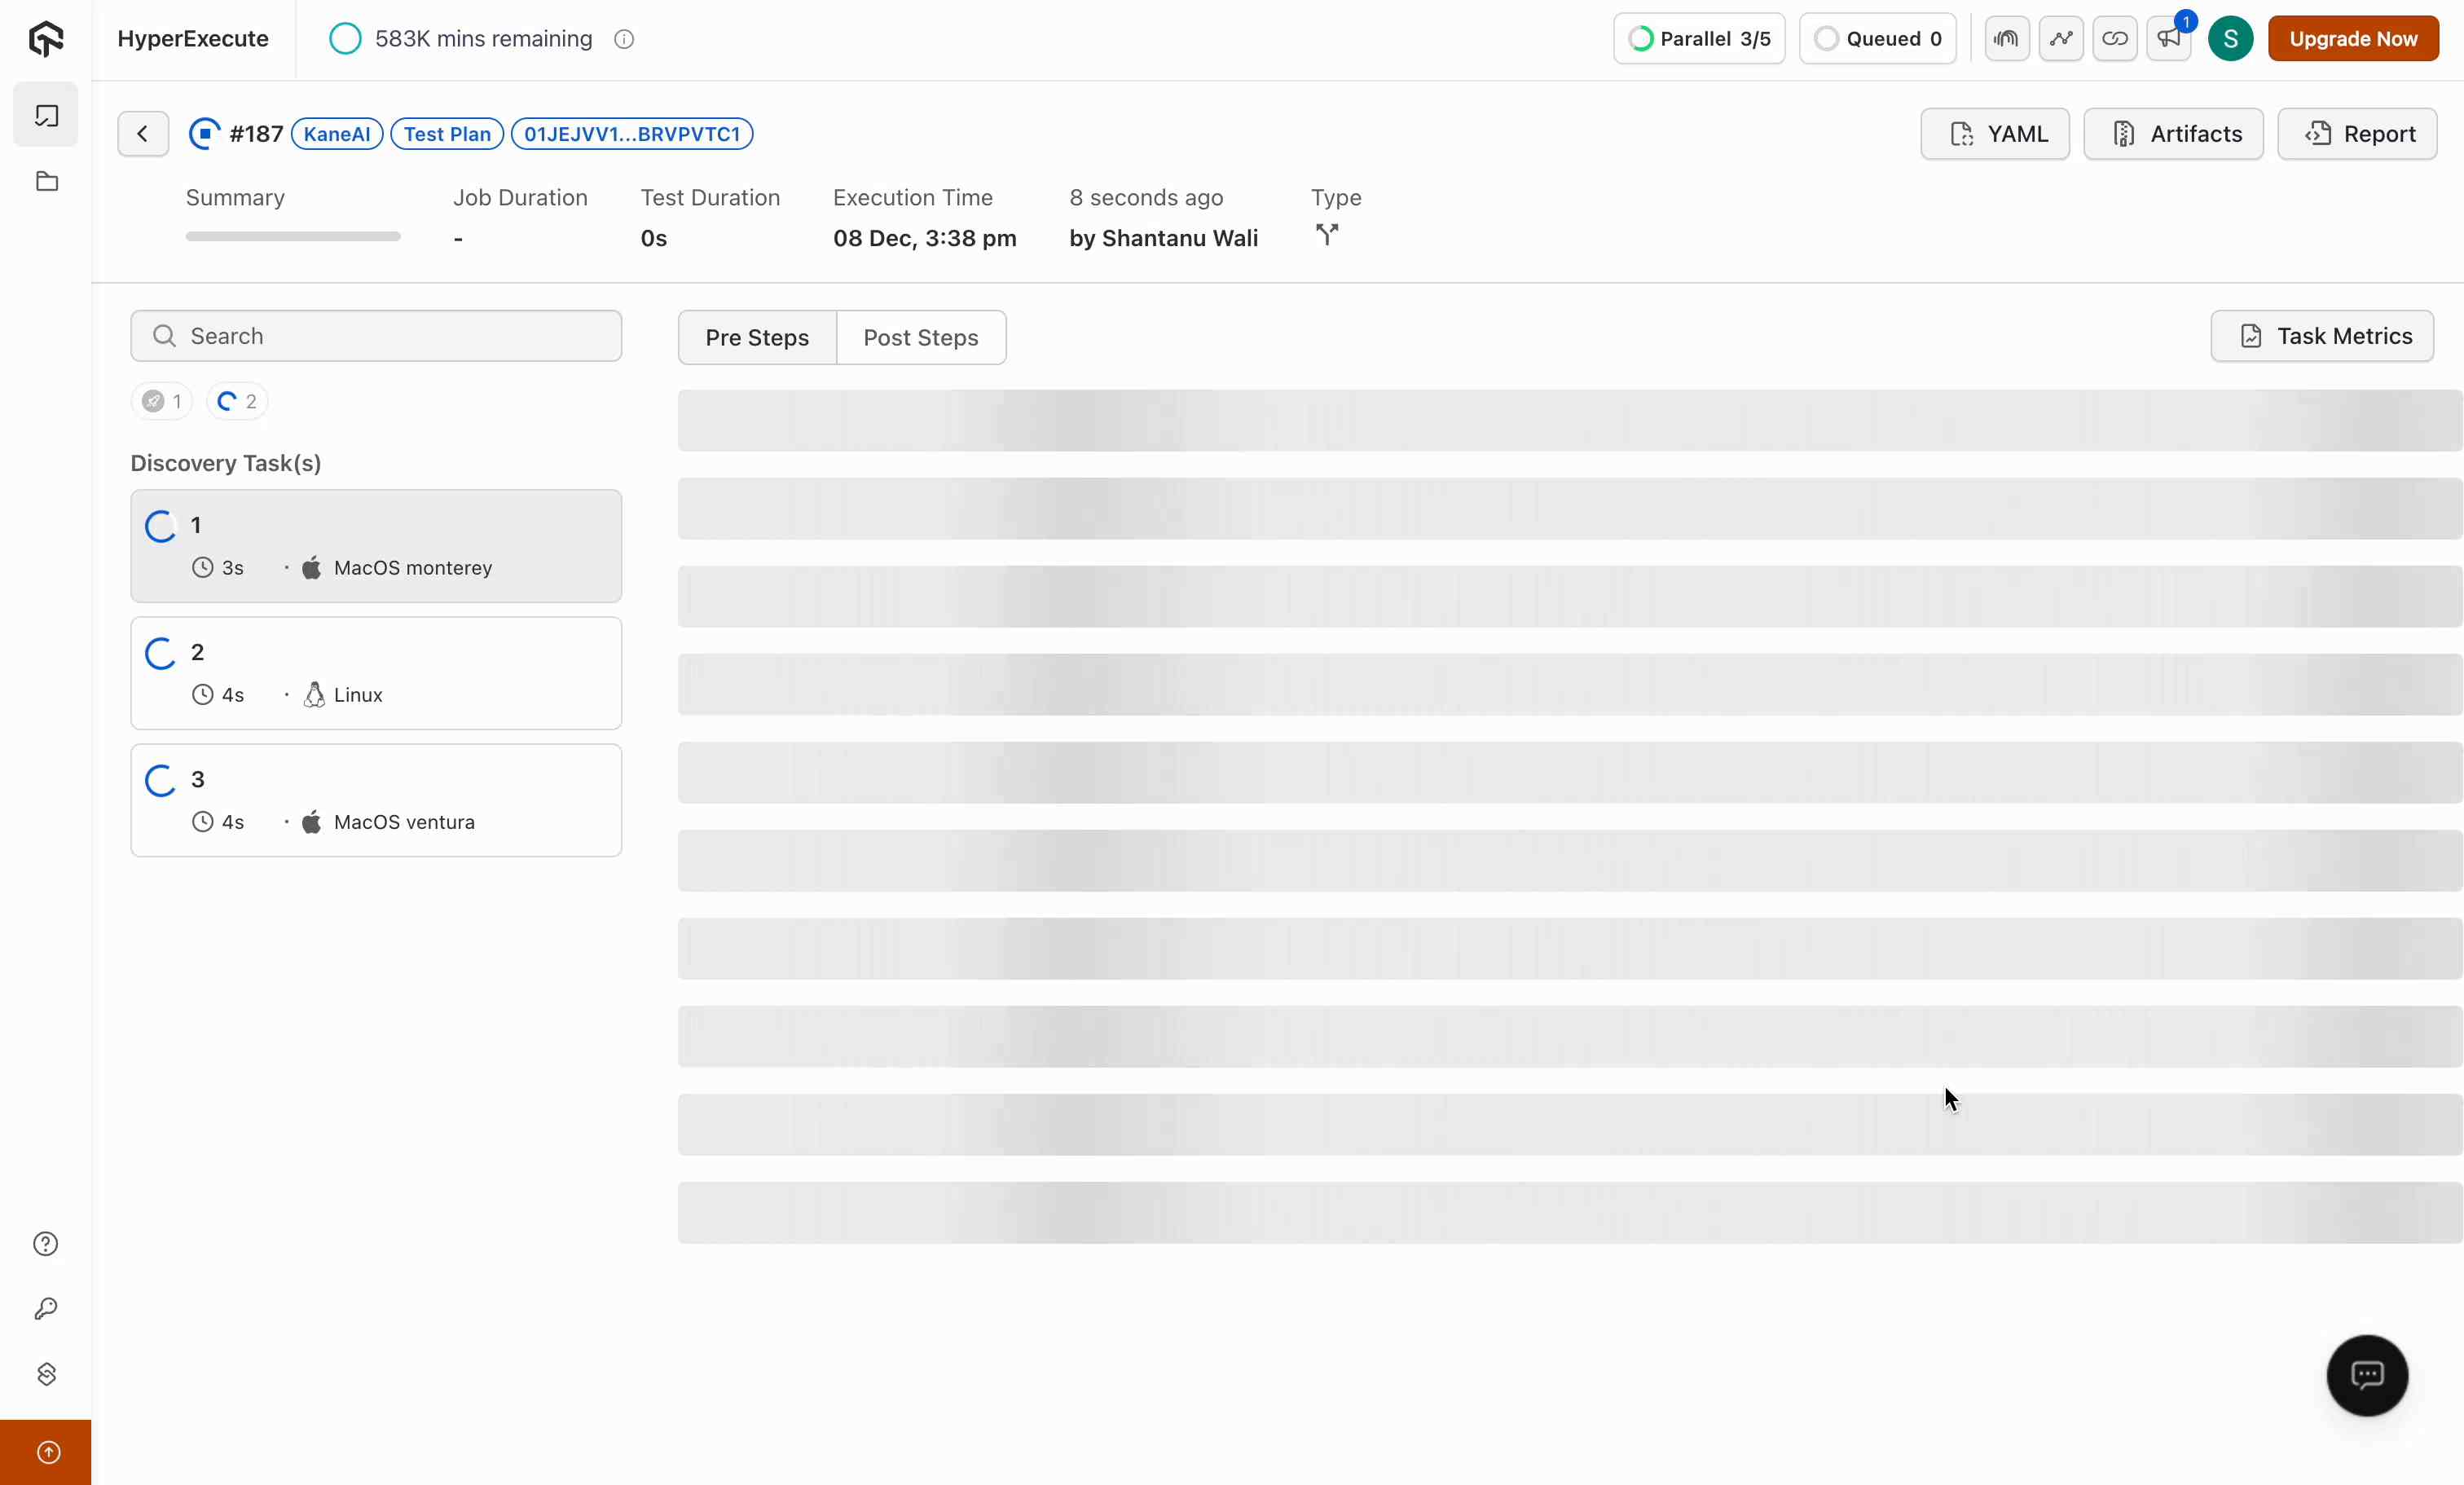Filter tasks by running status chip showing 2
Image resolution: width=2464 pixels, height=1485 pixels.
[237, 401]
